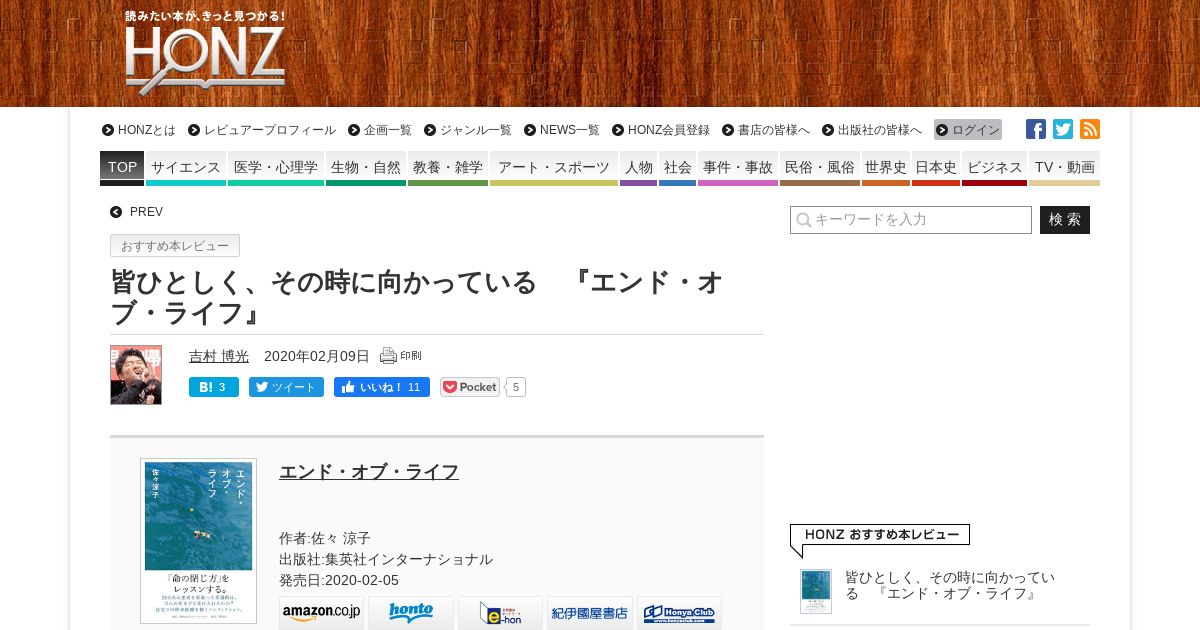1200x630 pixels.
Task: Go to the PREV article
Action: (137, 212)
